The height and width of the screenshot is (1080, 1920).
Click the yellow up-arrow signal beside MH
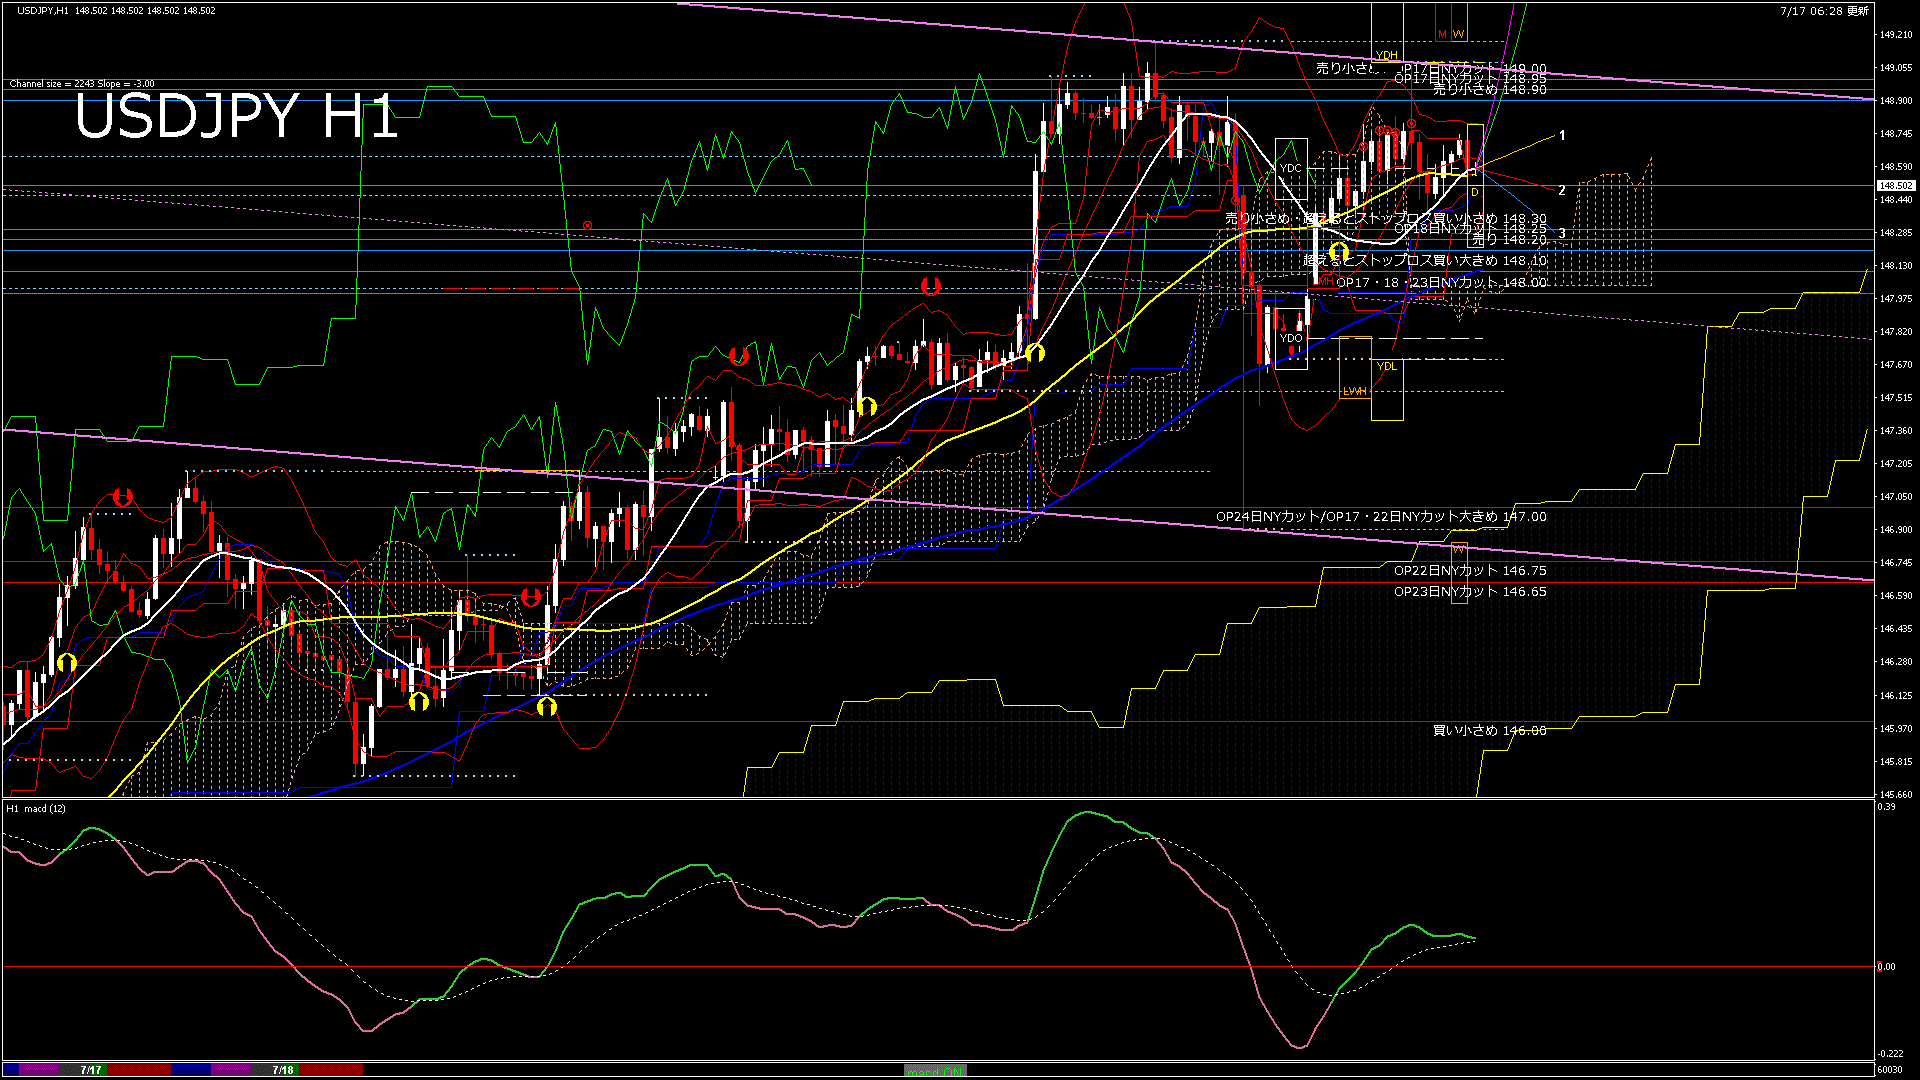point(1340,251)
